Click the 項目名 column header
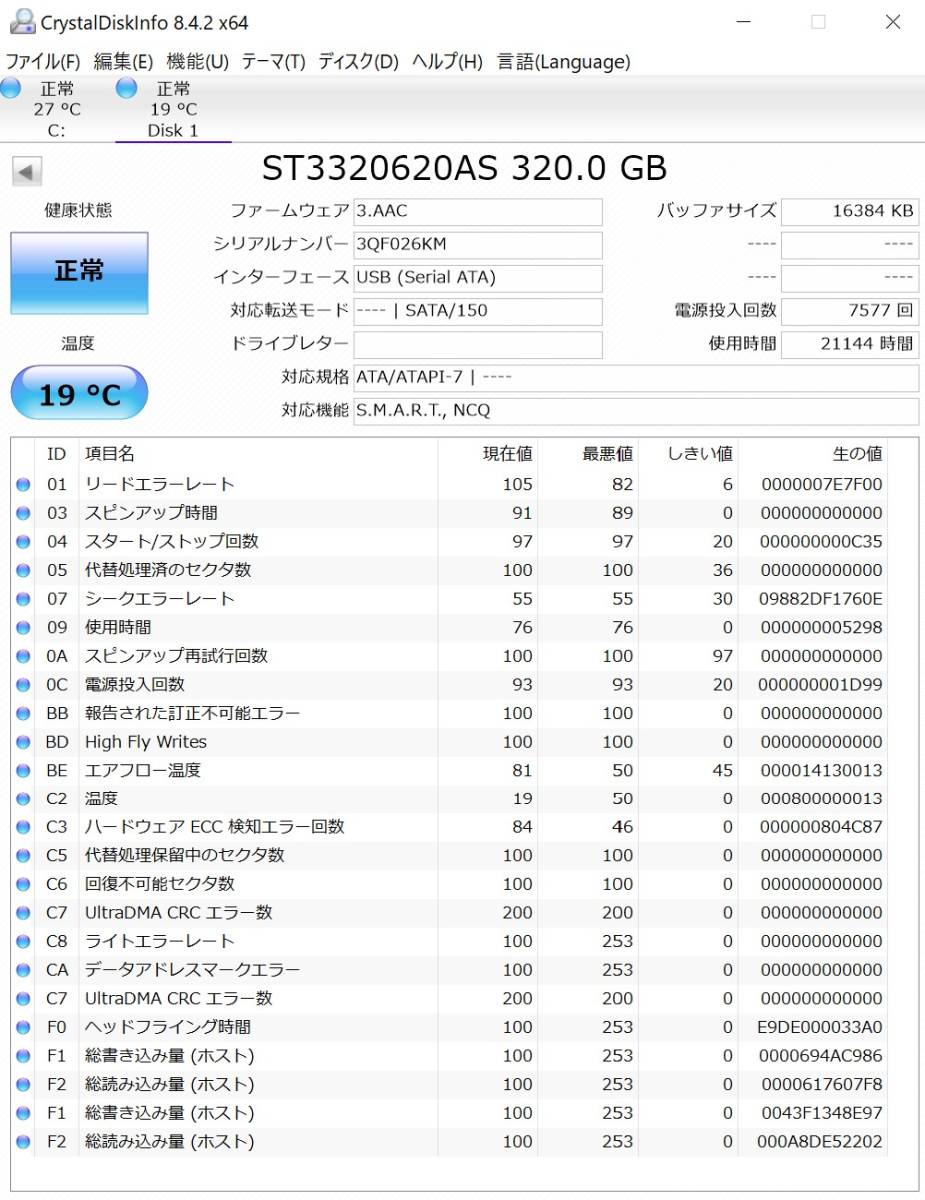This screenshot has height=1200, width=925. coord(110,454)
